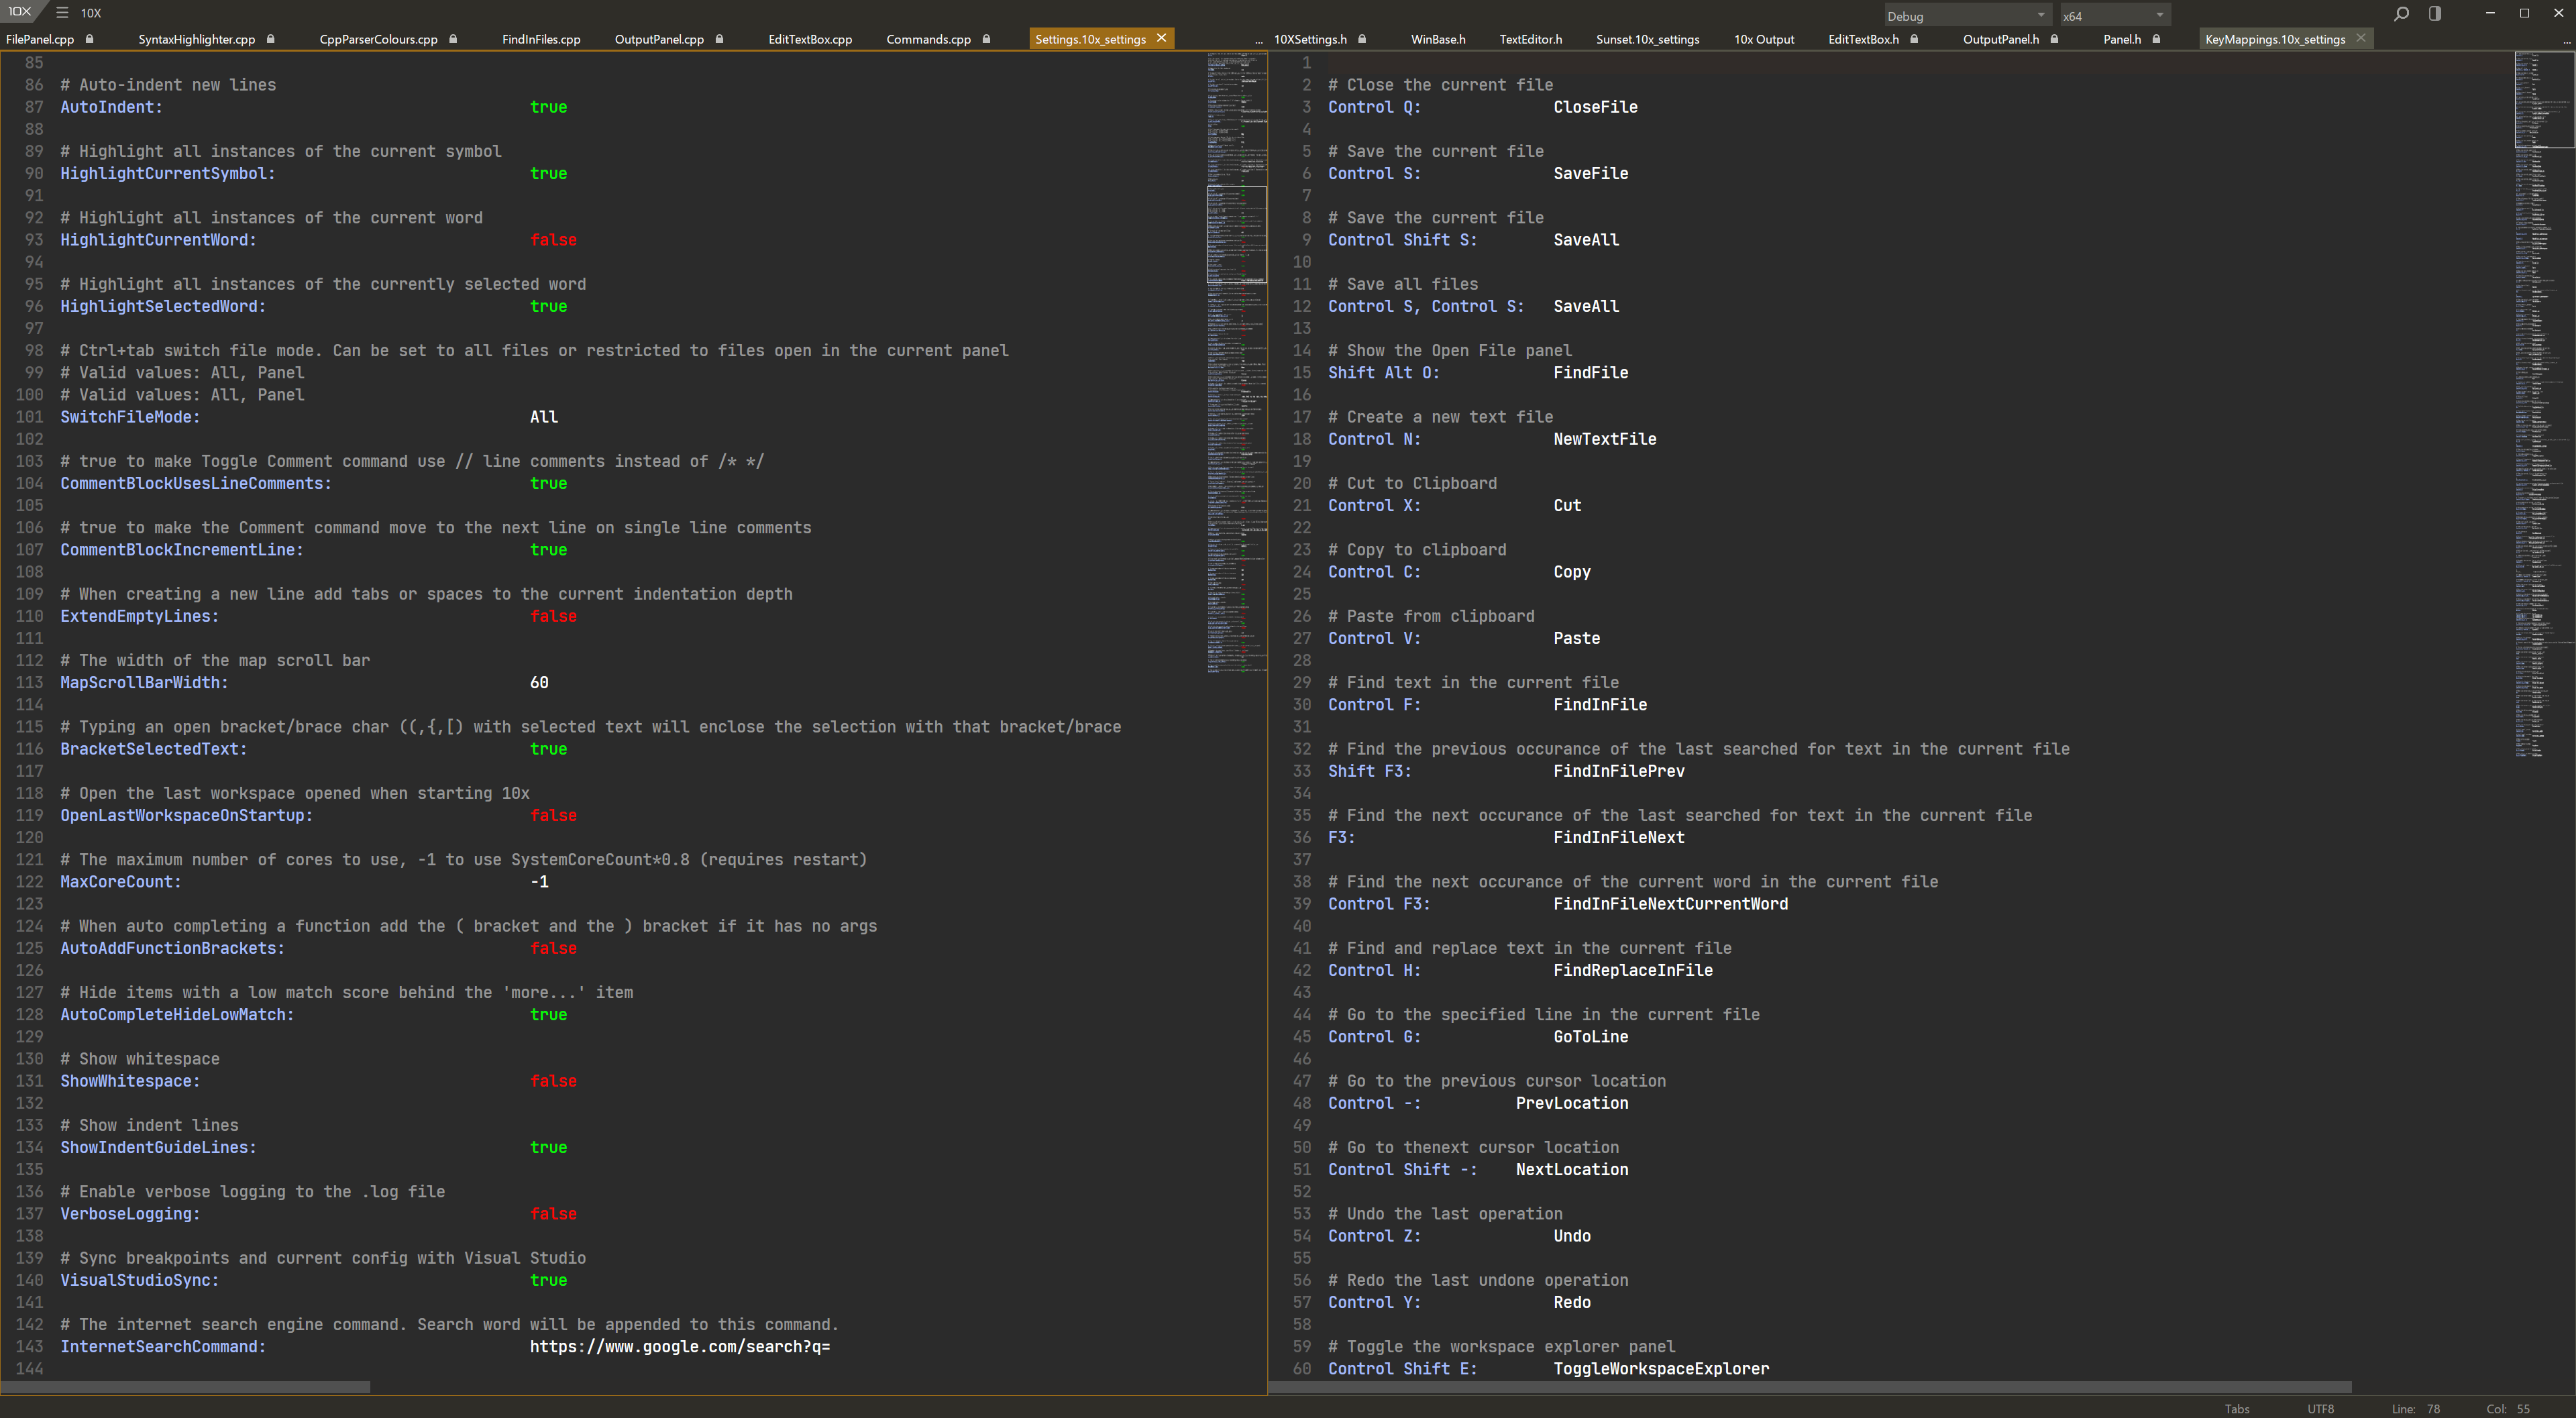This screenshot has height=1418, width=2576.
Task: Click the lock icon on OutputPanel.h tab
Action: tap(2054, 39)
